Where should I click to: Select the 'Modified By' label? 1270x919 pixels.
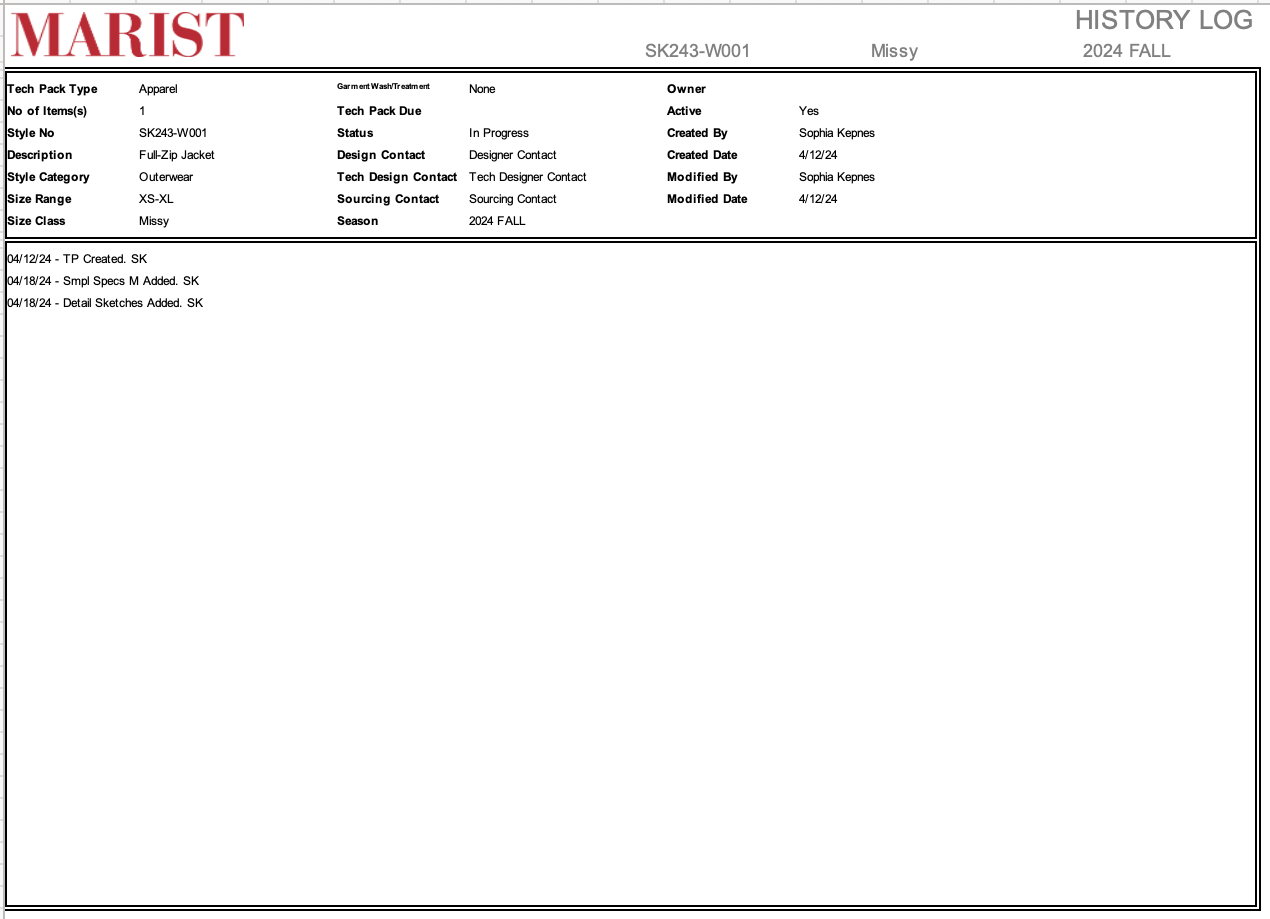[702, 177]
